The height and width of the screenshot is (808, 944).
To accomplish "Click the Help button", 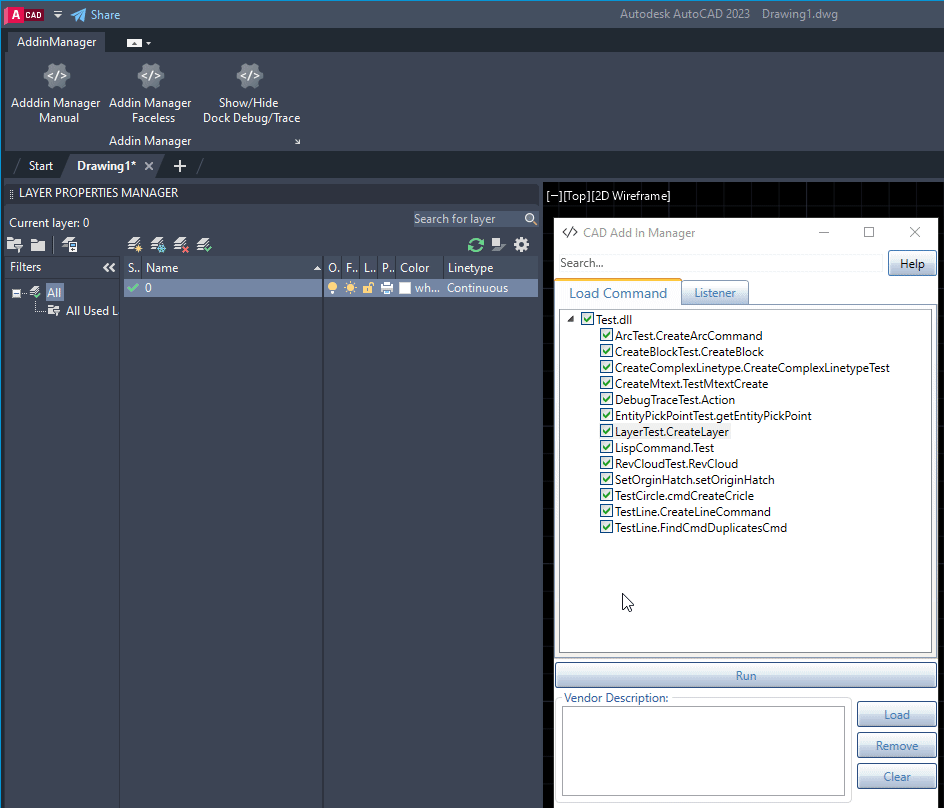I will coord(911,264).
